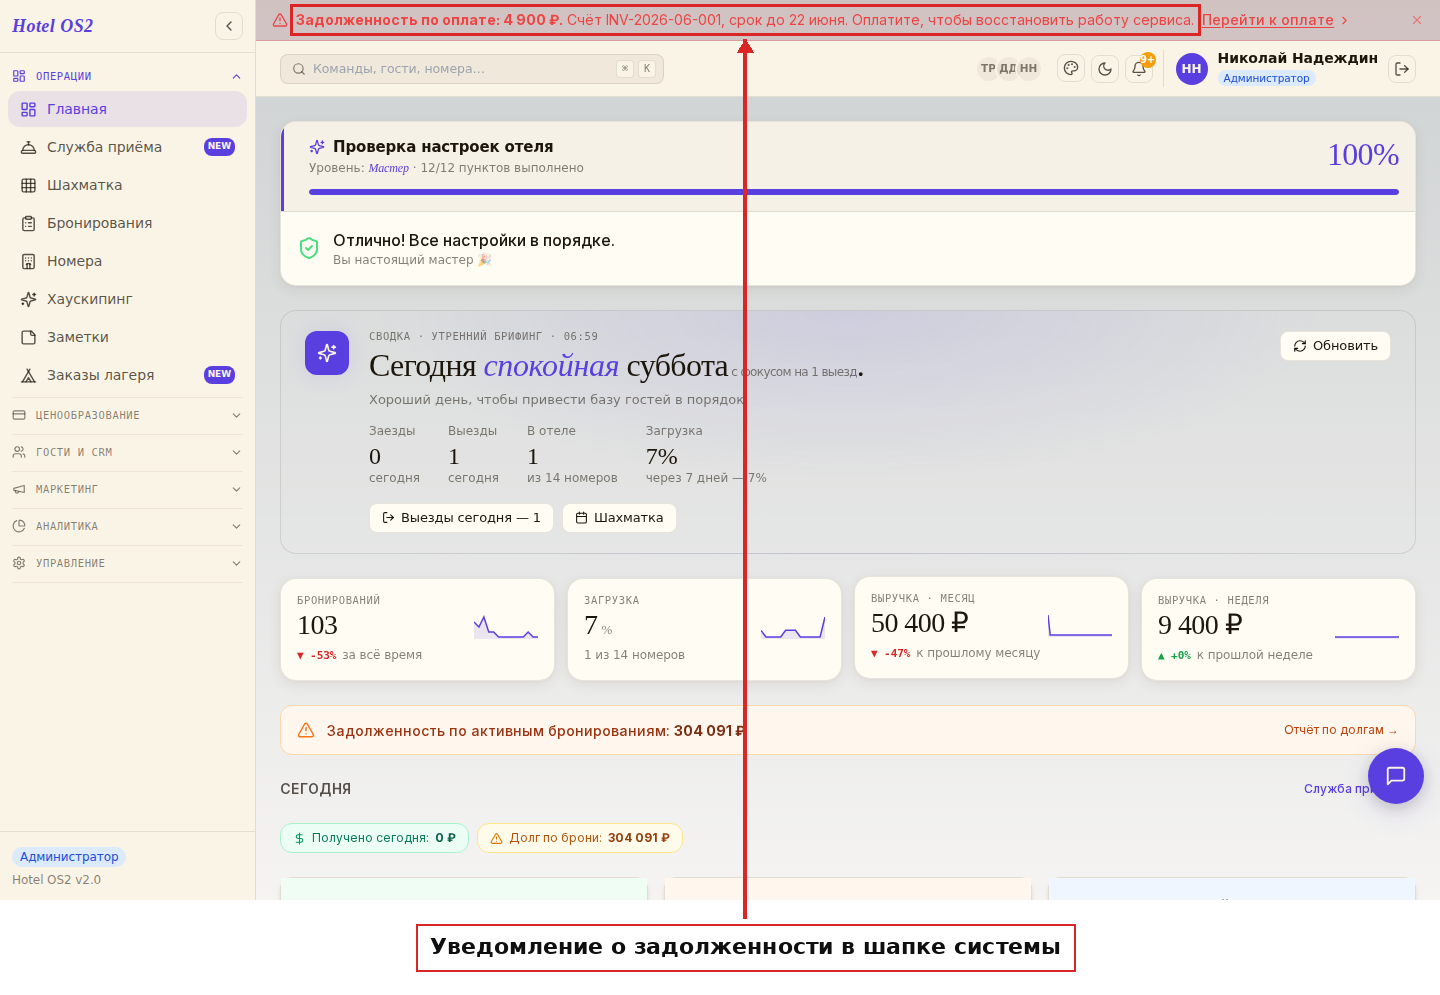
Task: Expand the Маркетинг sidebar group
Action: point(127,489)
